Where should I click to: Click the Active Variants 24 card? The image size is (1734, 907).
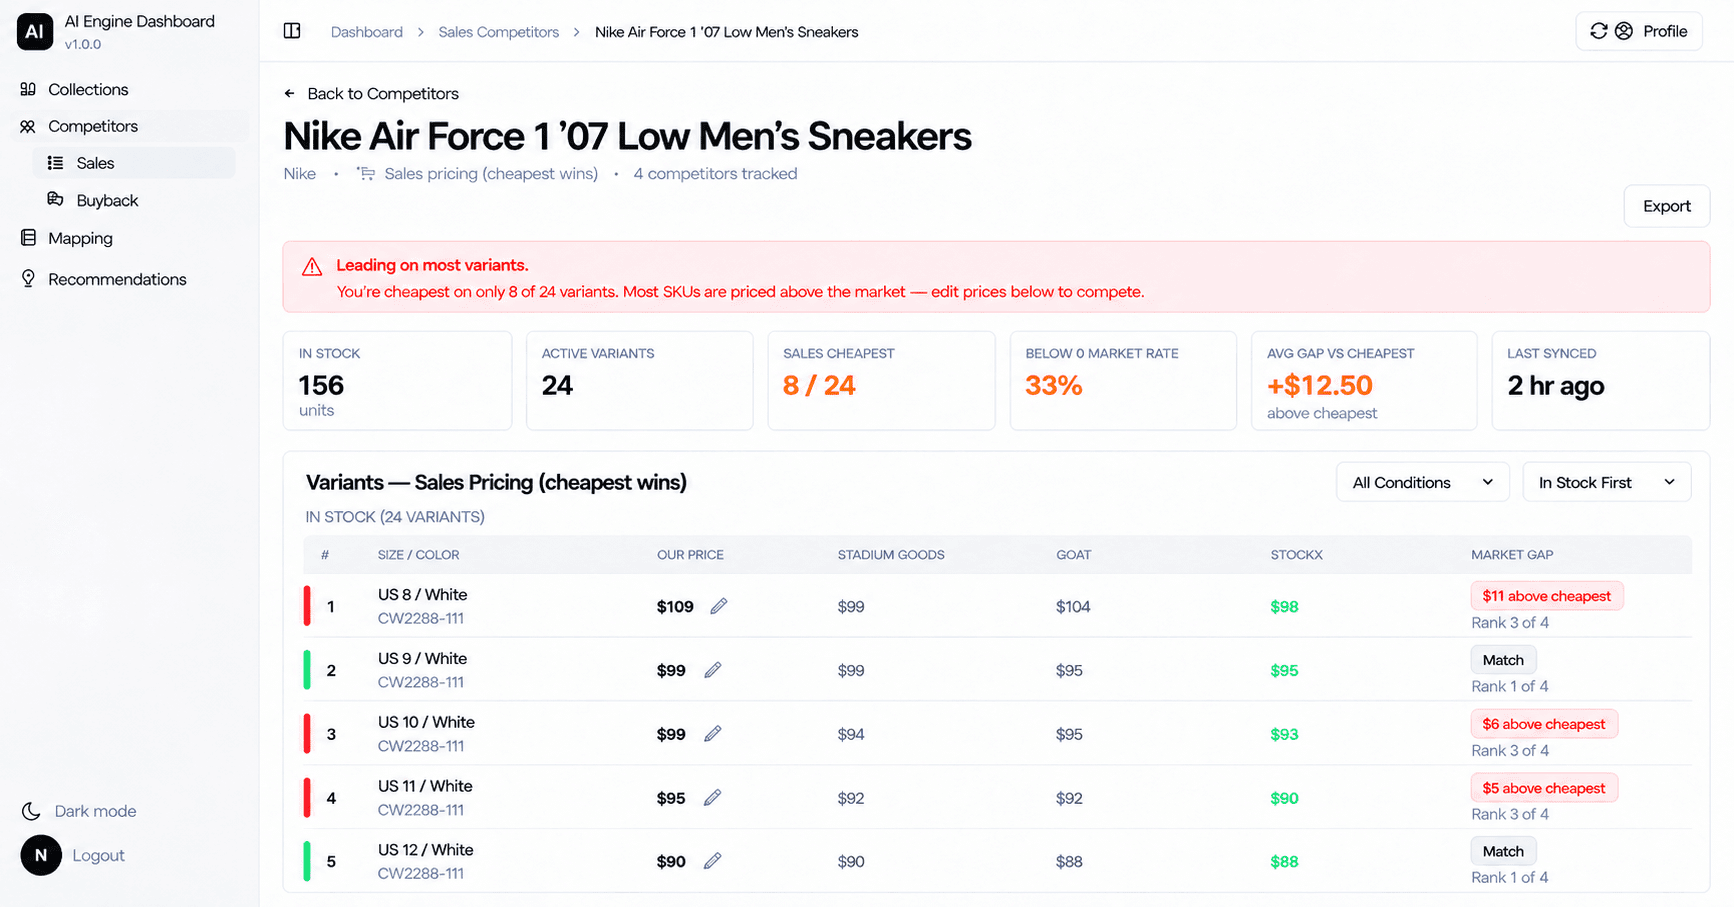[640, 381]
